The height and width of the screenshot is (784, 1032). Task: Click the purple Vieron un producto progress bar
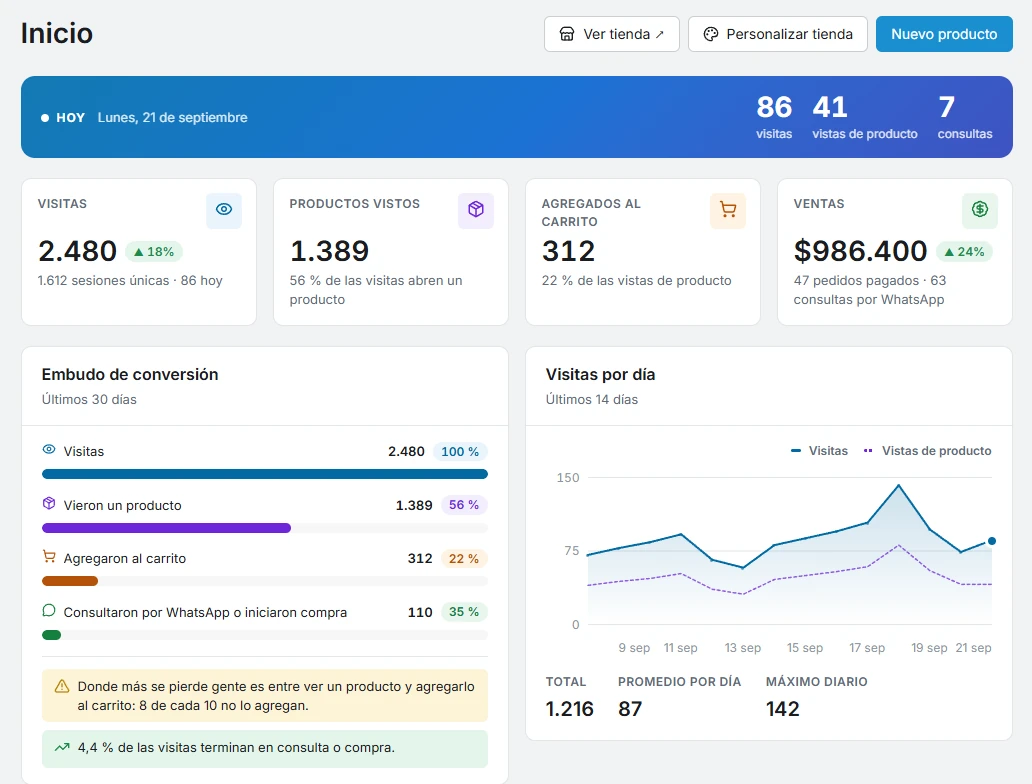click(x=167, y=528)
